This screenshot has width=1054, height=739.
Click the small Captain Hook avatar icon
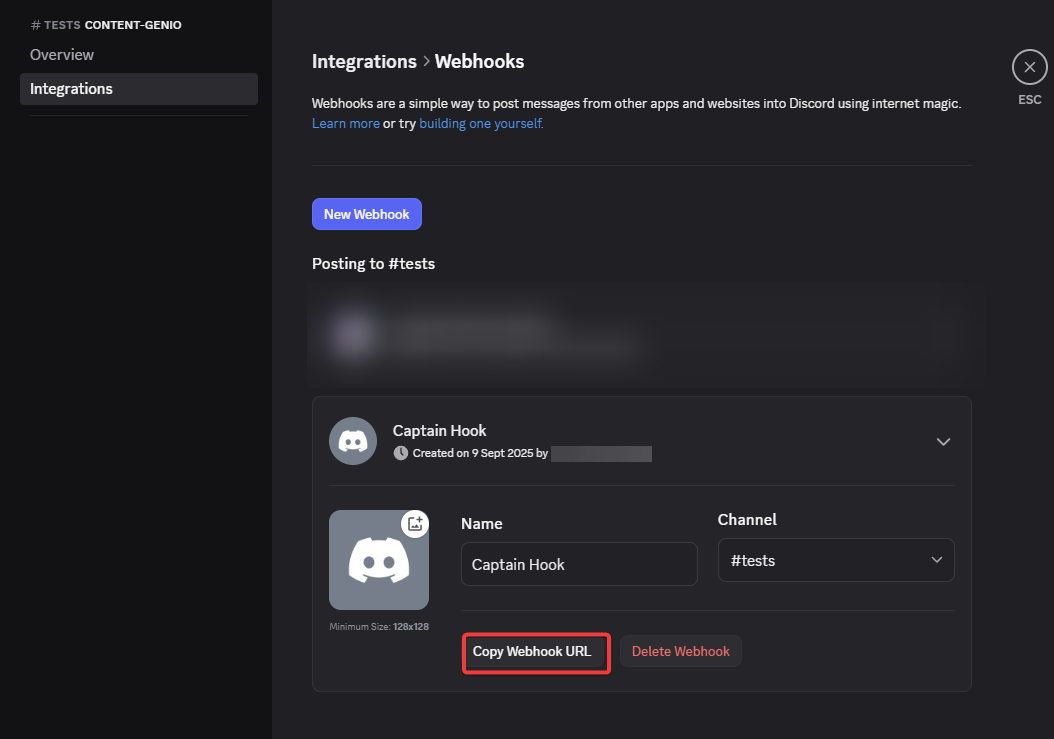[x=353, y=441]
